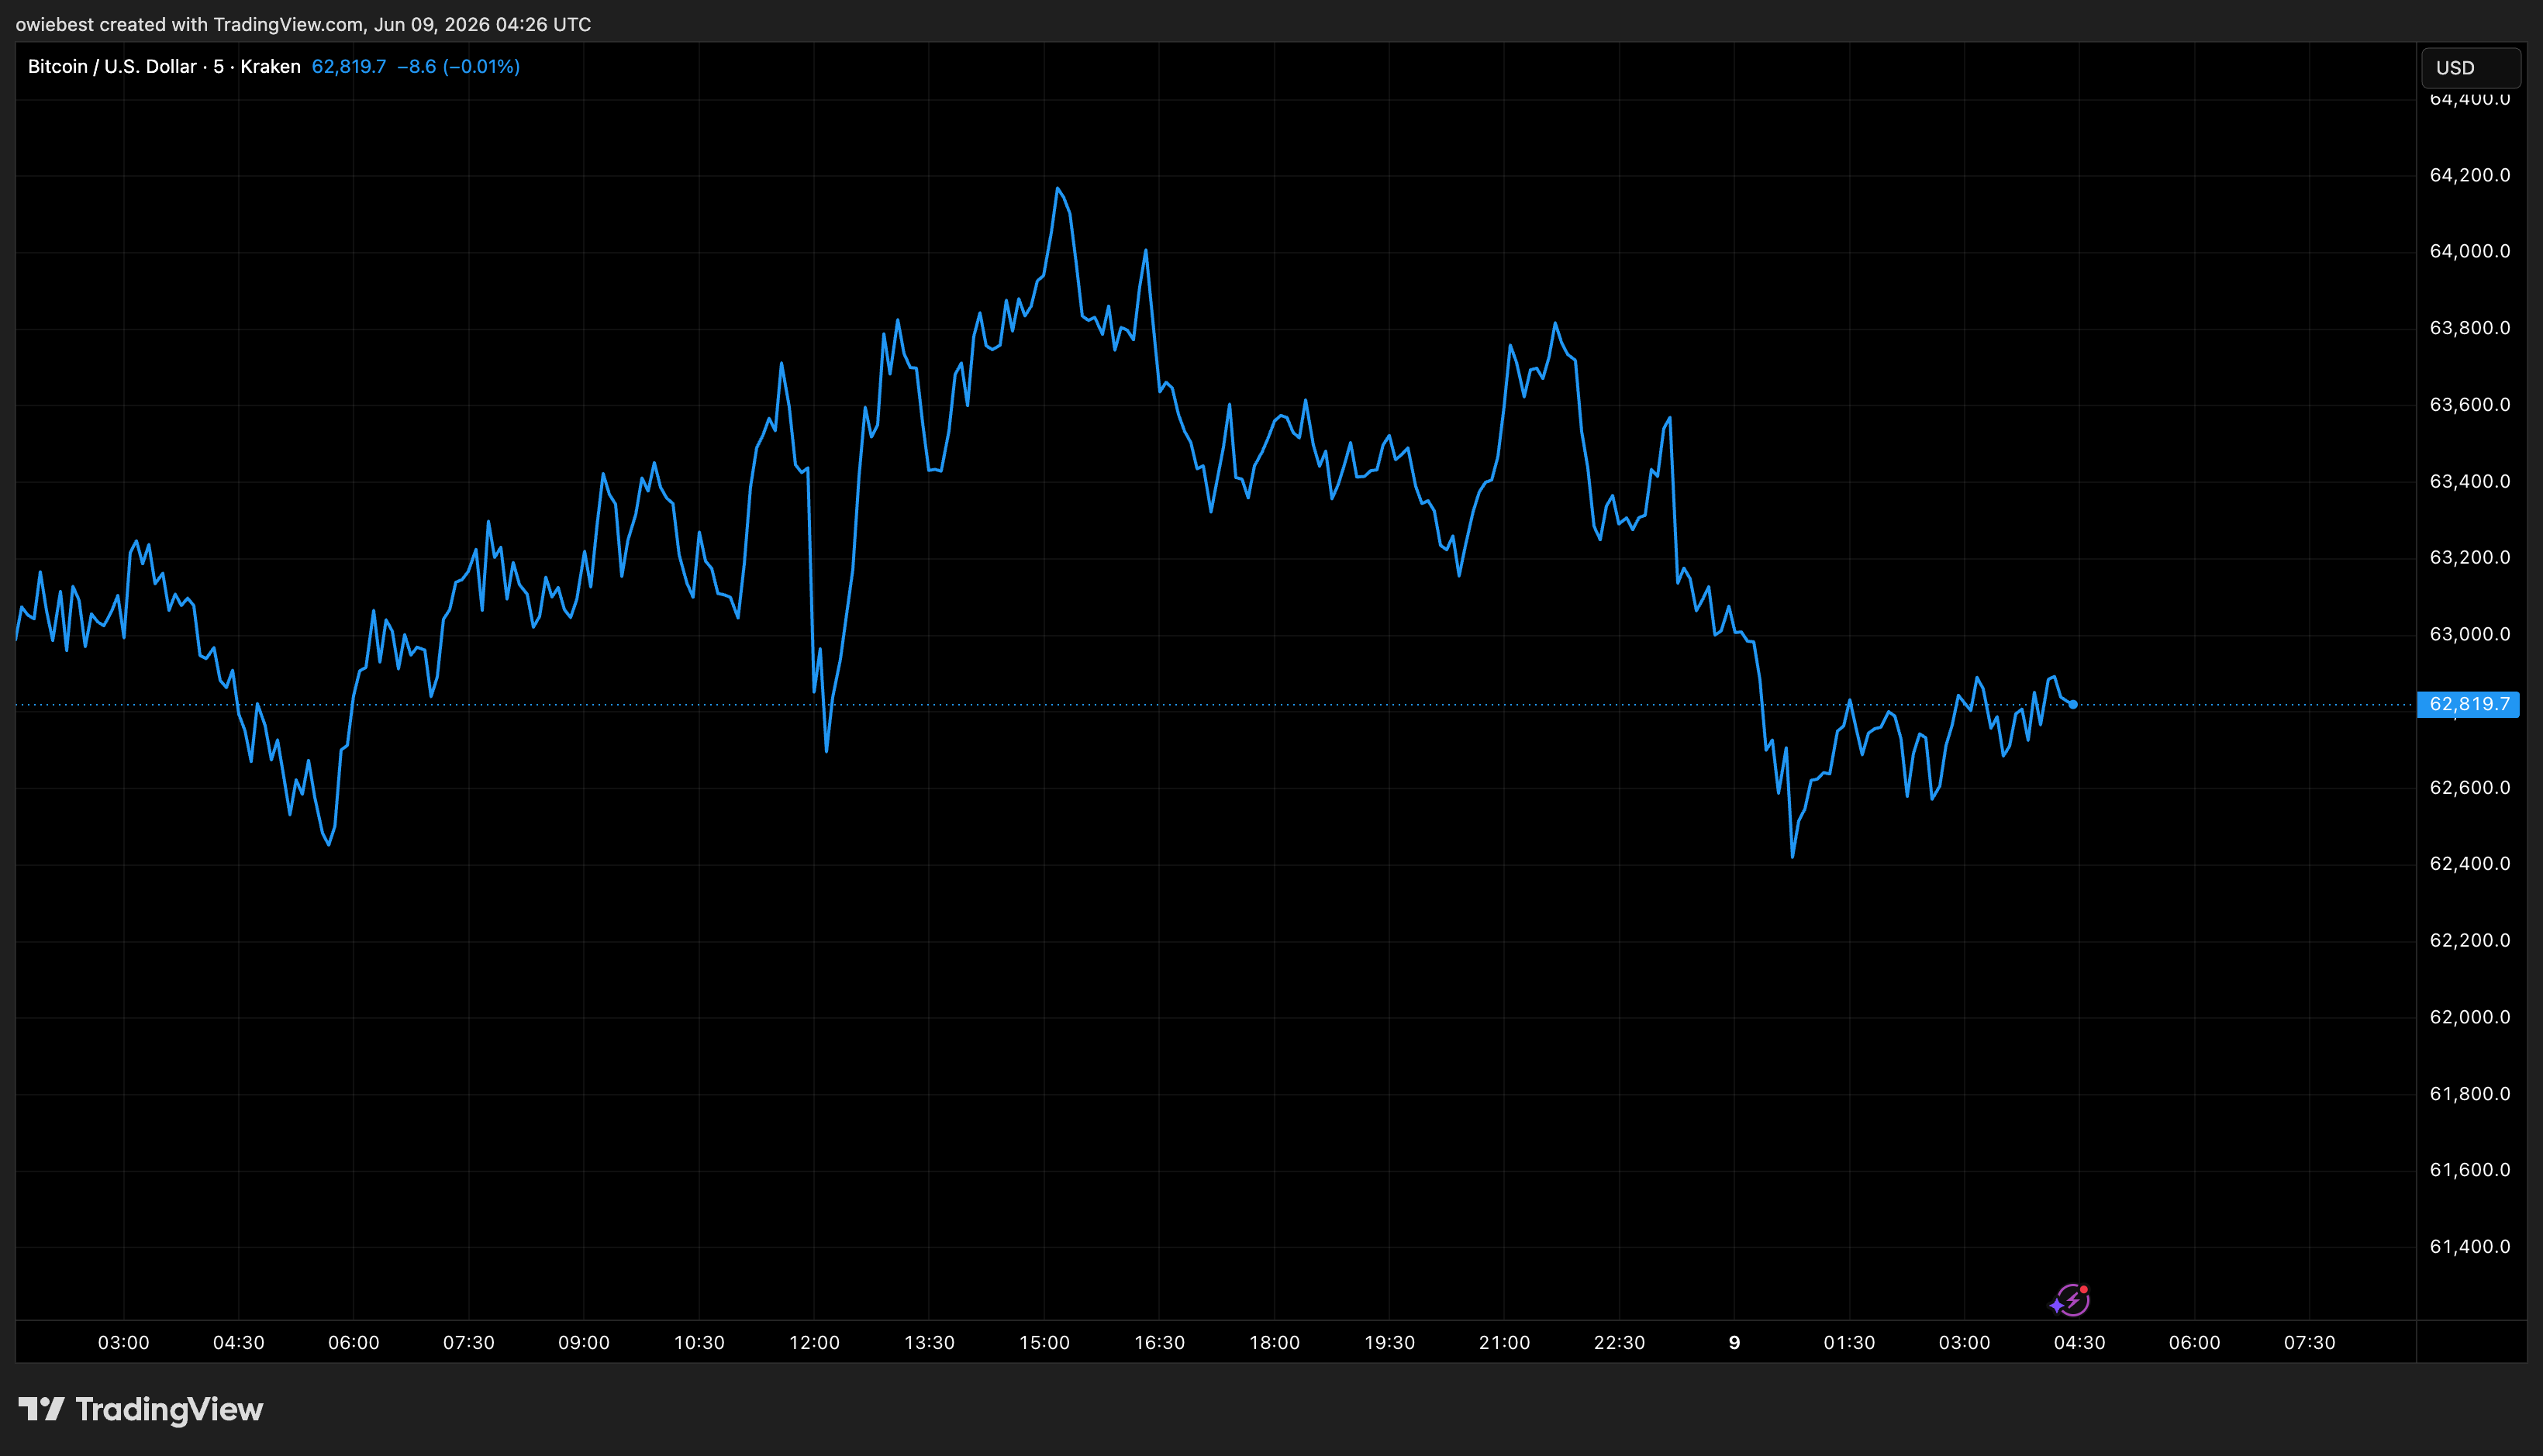Click the 10:30 time axis label
This screenshot has width=2543, height=1456.
[699, 1342]
